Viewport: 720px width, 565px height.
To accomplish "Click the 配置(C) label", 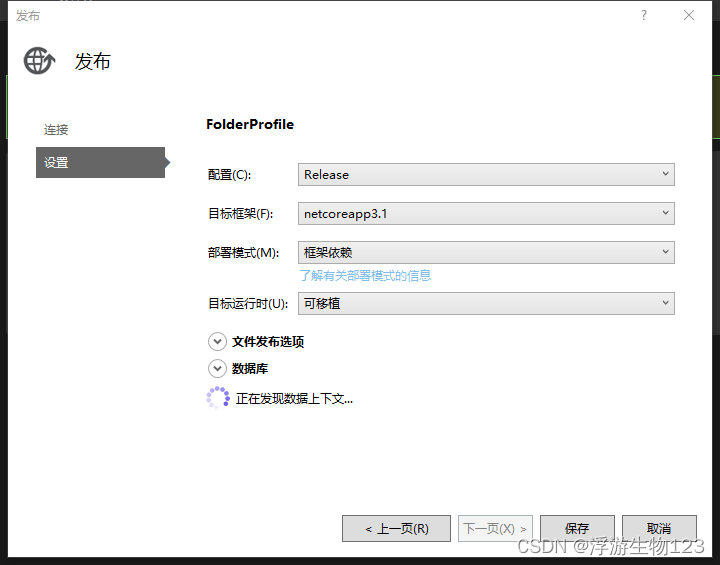I will pyautogui.click(x=230, y=175).
